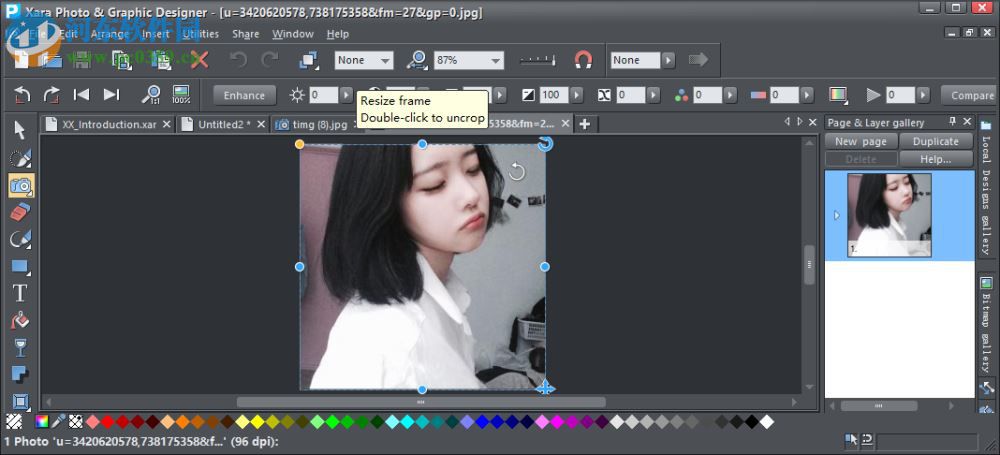
Task: Click the rotate handle at photo corner
Action: point(545,144)
